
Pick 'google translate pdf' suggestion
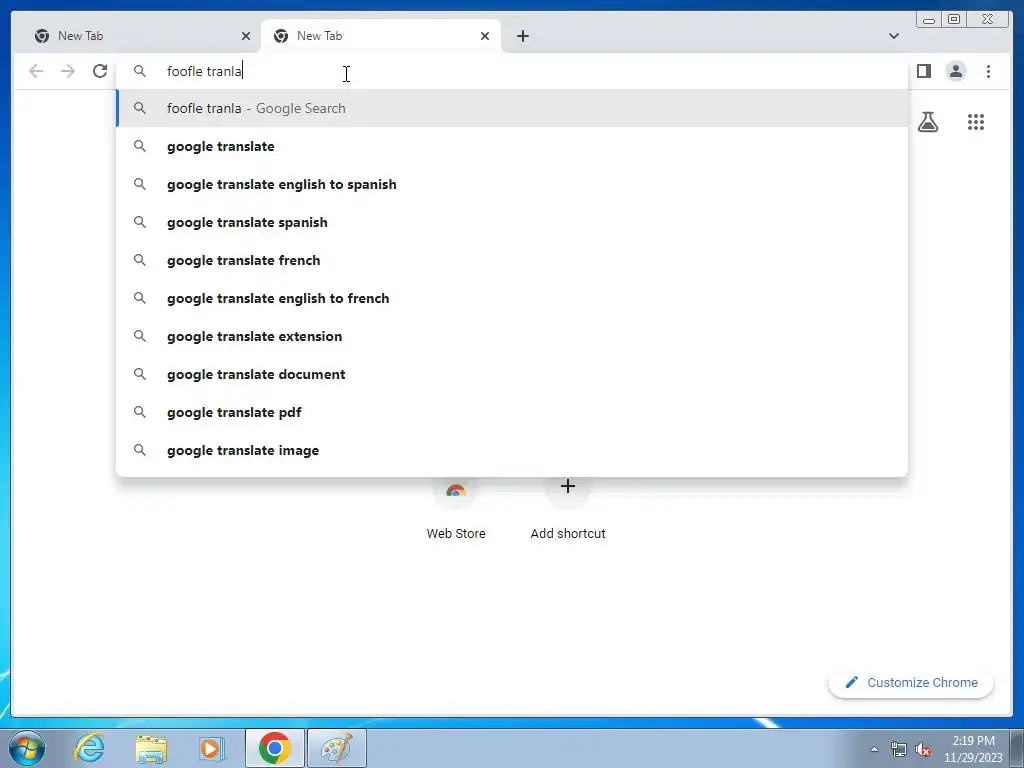[512, 412]
